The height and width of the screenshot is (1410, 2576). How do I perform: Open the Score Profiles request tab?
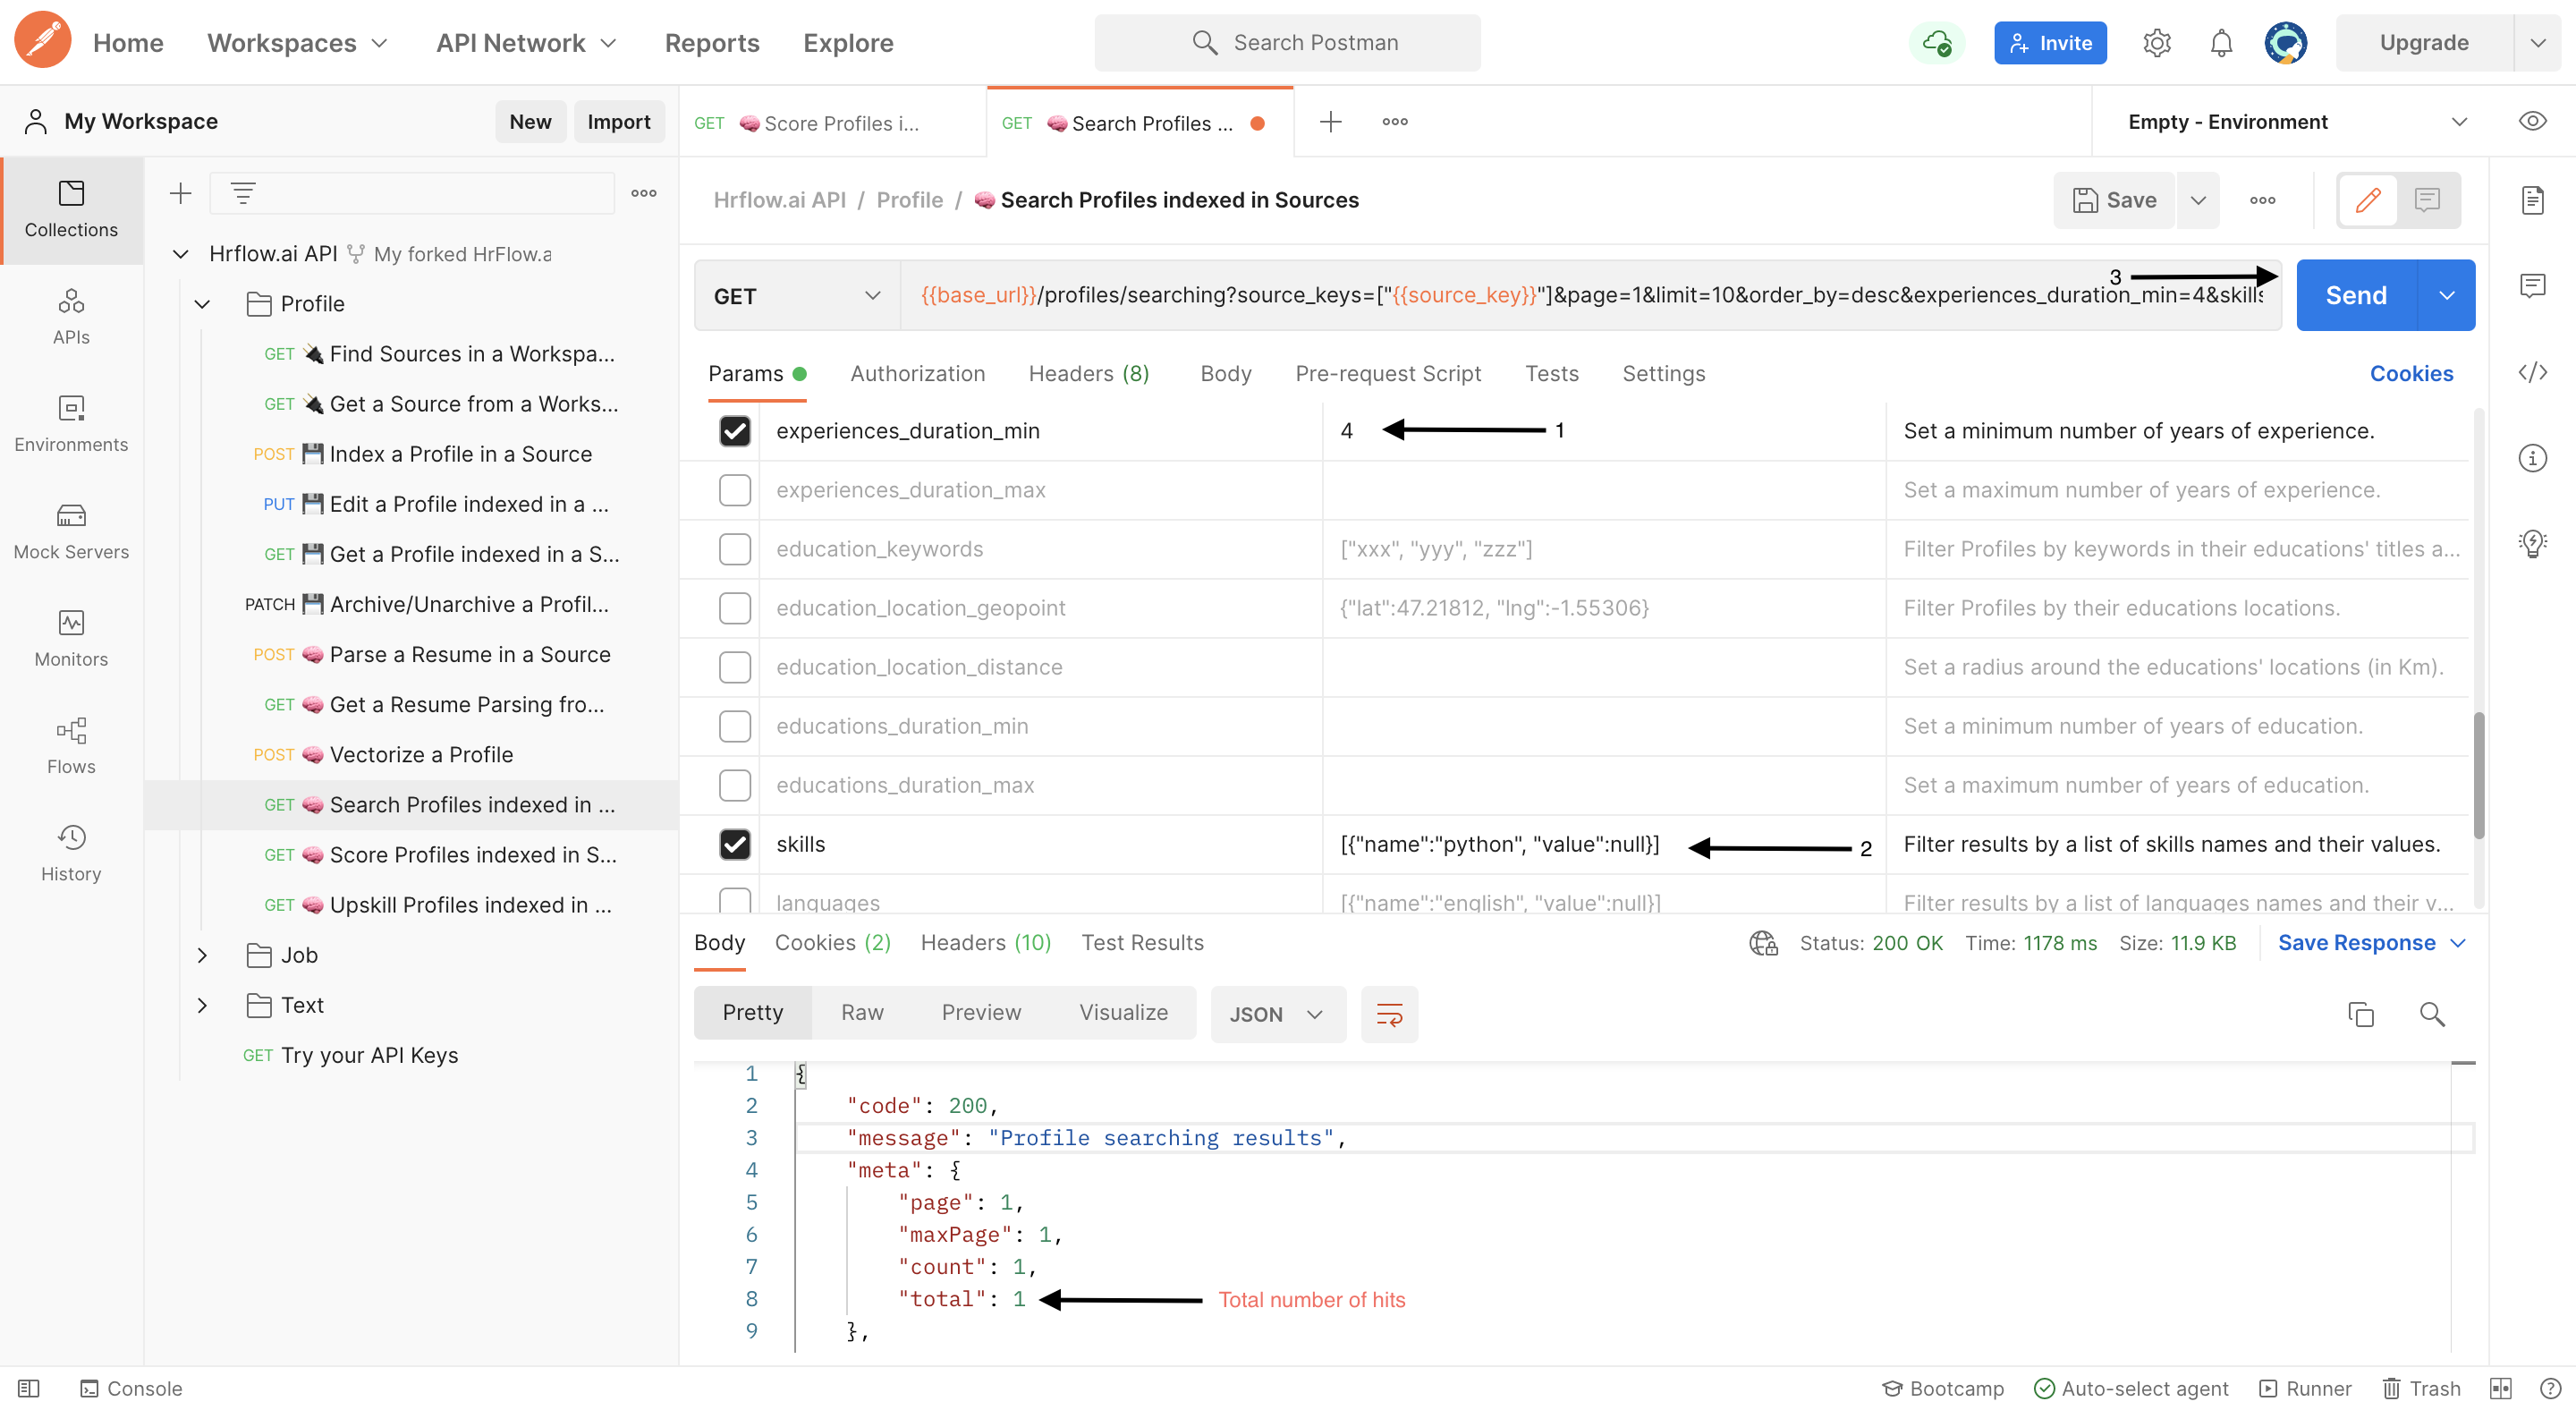(x=832, y=123)
